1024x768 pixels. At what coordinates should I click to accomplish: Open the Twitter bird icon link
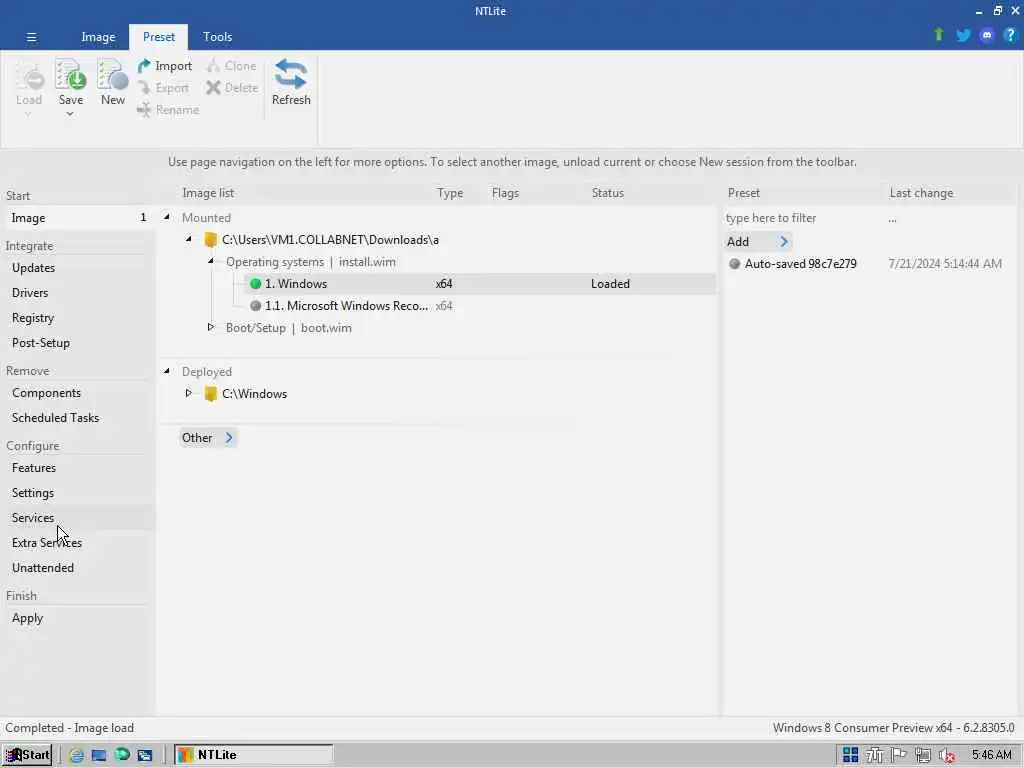coord(963,35)
